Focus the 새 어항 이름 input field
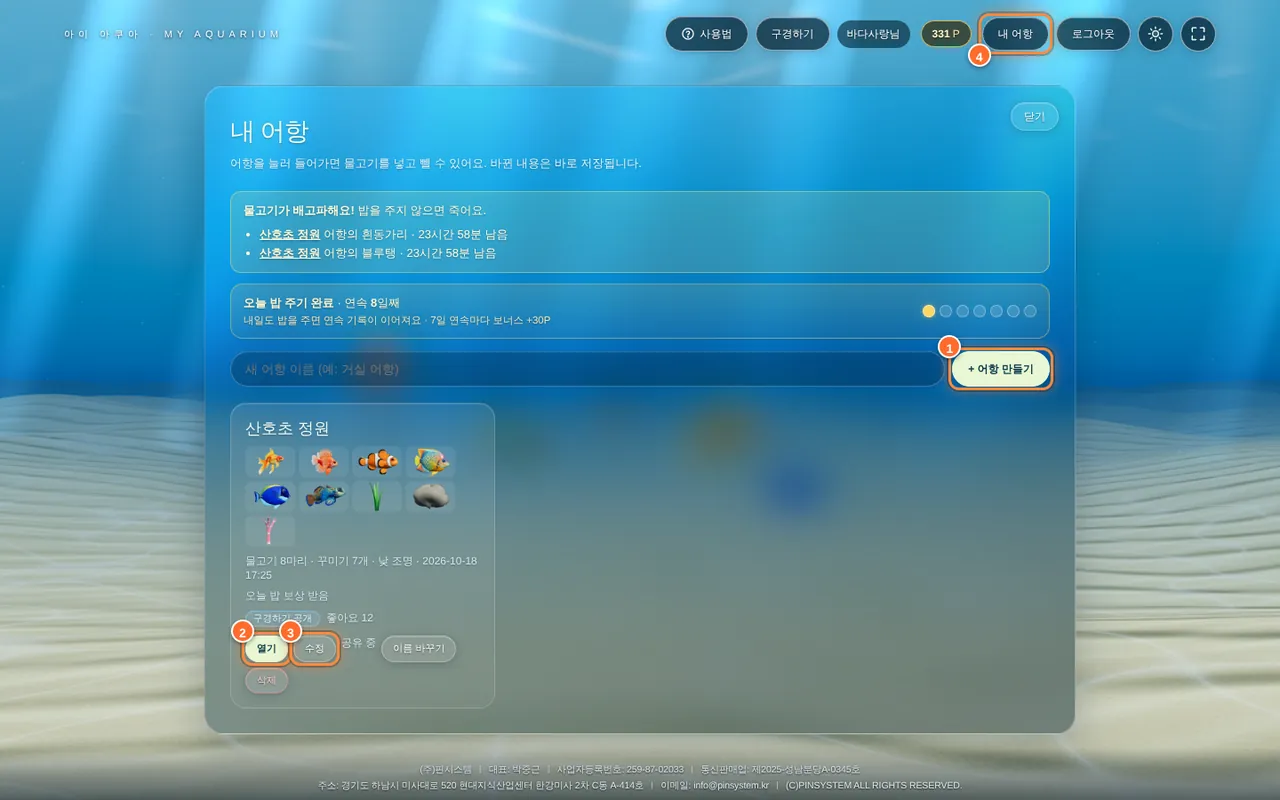The height and width of the screenshot is (800, 1280). [x=587, y=369]
